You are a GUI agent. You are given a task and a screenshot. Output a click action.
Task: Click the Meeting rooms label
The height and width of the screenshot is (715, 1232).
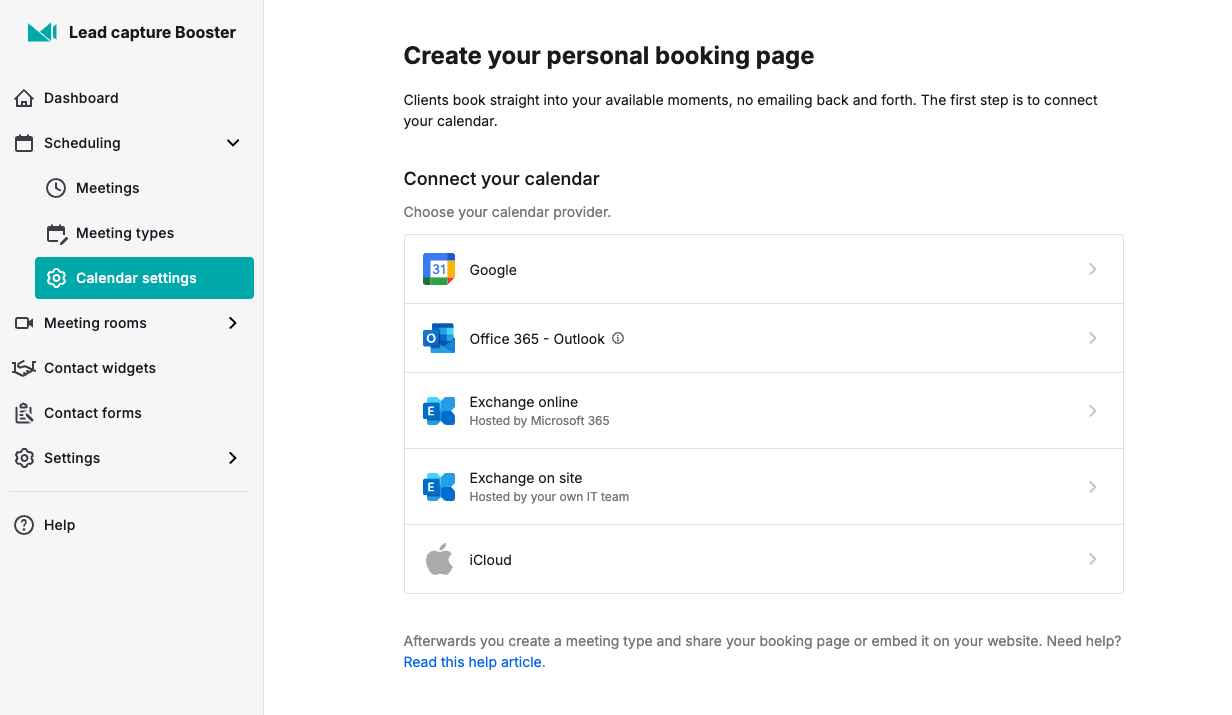95,323
